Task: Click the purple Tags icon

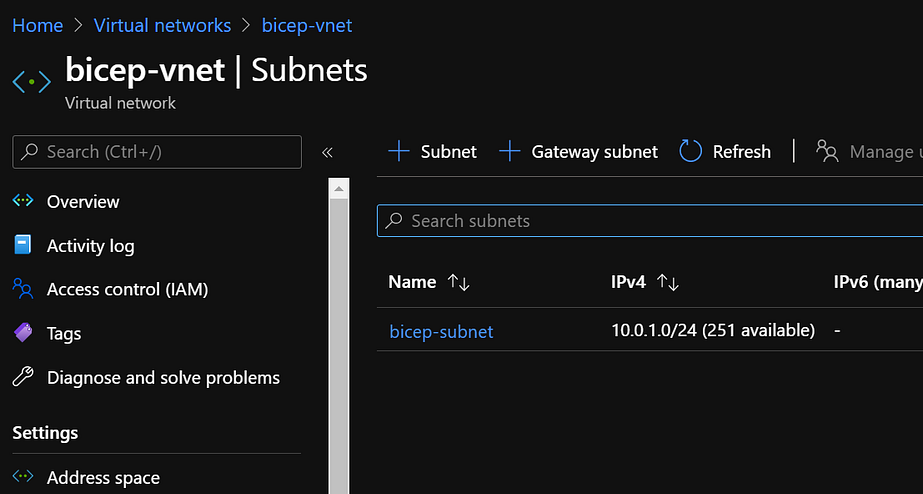Action: 23,333
